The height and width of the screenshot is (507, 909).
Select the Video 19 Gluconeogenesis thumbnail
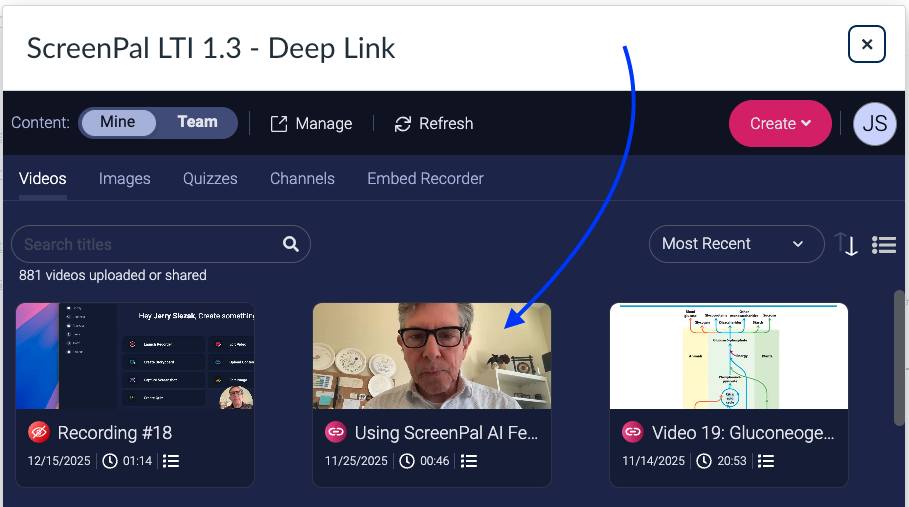(x=729, y=356)
